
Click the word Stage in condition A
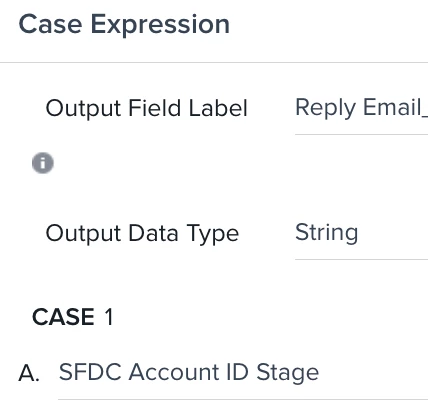pos(288,373)
